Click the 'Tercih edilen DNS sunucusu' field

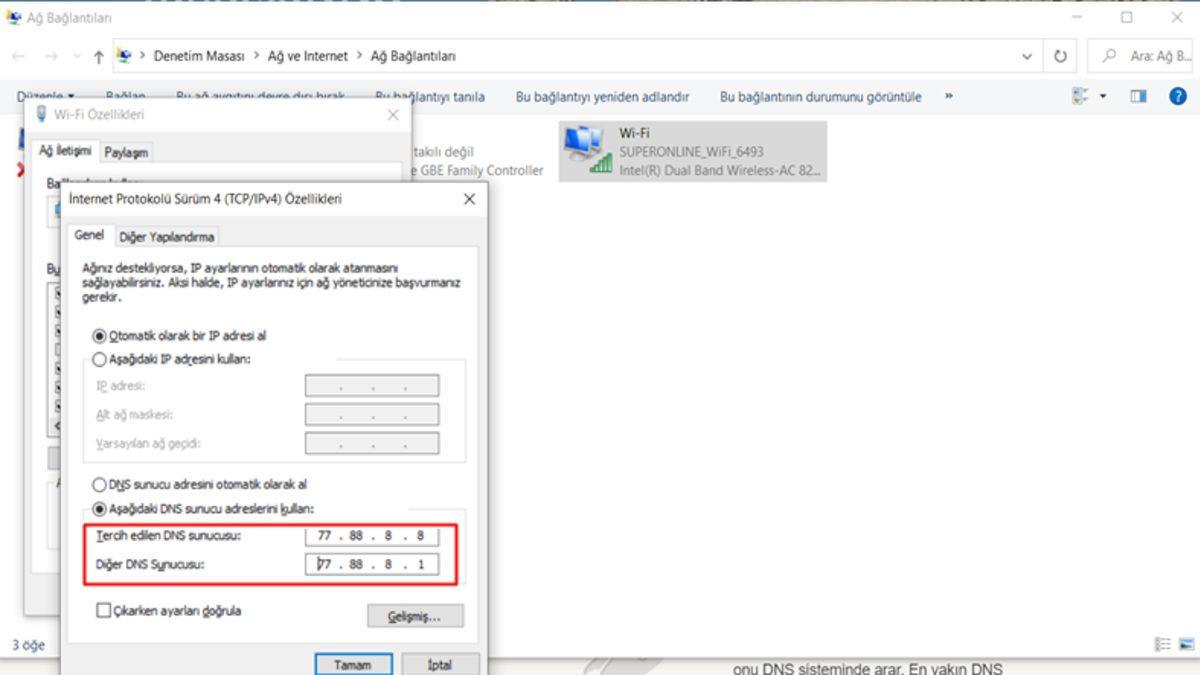pyautogui.click(x=371, y=537)
